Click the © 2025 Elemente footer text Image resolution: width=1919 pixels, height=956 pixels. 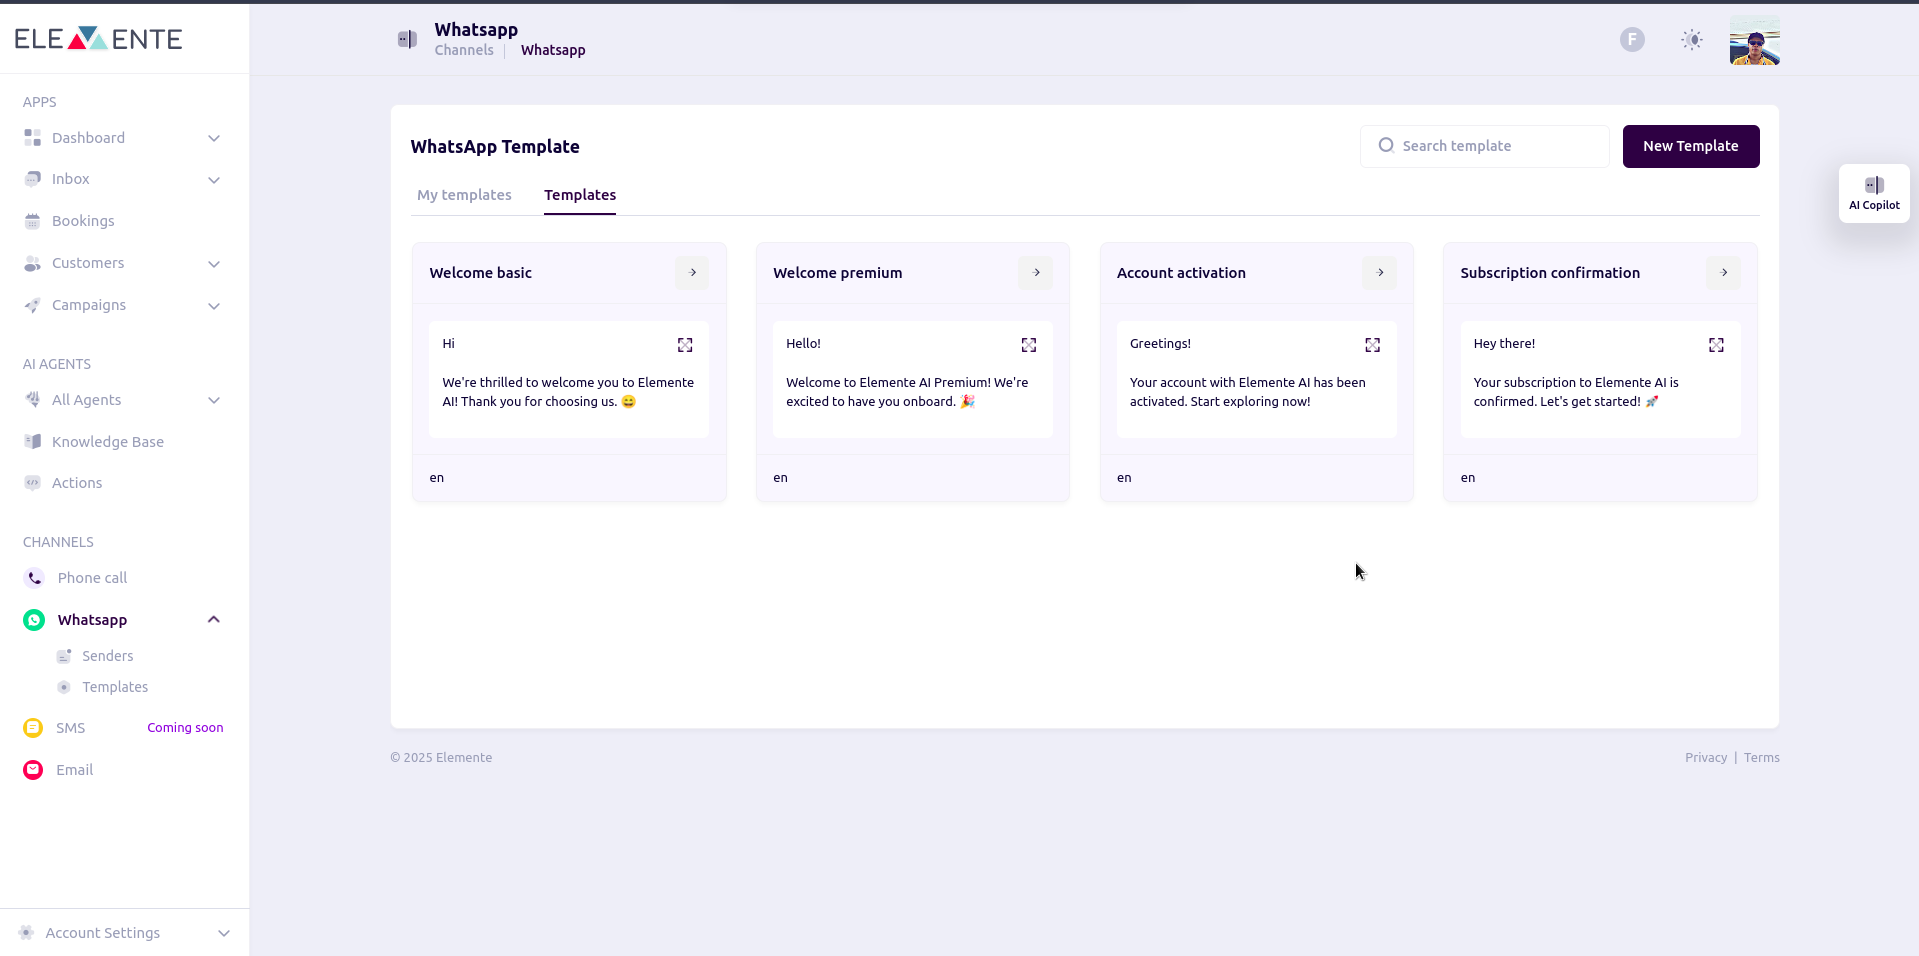tap(441, 758)
